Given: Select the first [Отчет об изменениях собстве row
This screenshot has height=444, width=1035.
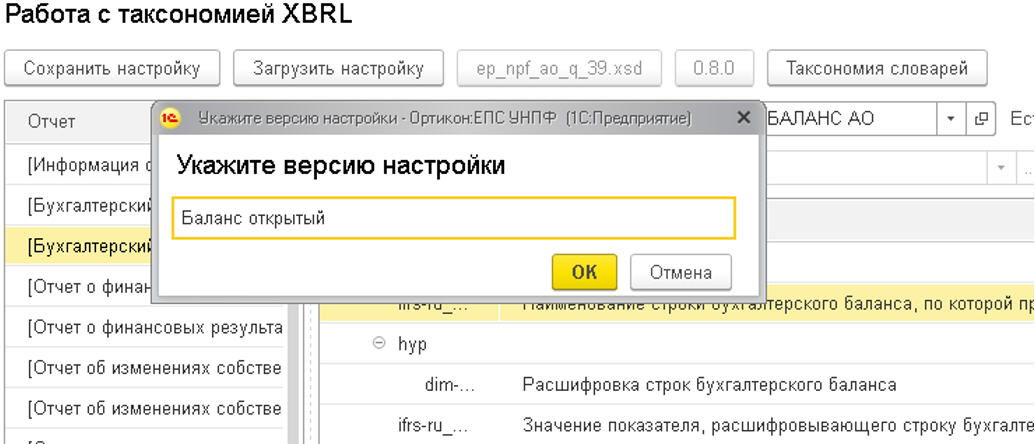Looking at the screenshot, I should [155, 368].
